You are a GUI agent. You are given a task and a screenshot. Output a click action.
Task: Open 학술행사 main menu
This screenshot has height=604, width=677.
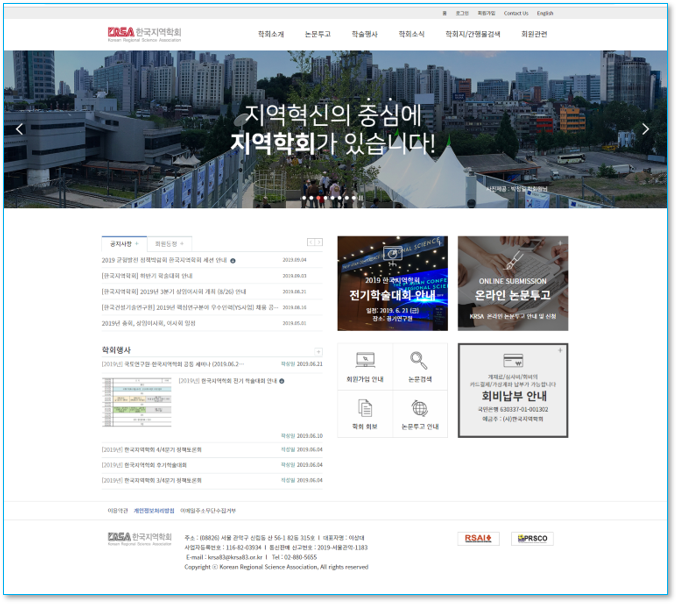(364, 34)
